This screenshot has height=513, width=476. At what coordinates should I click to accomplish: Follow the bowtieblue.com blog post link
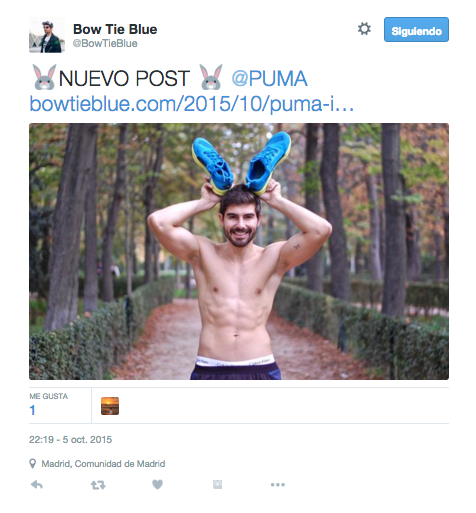[x=192, y=104]
